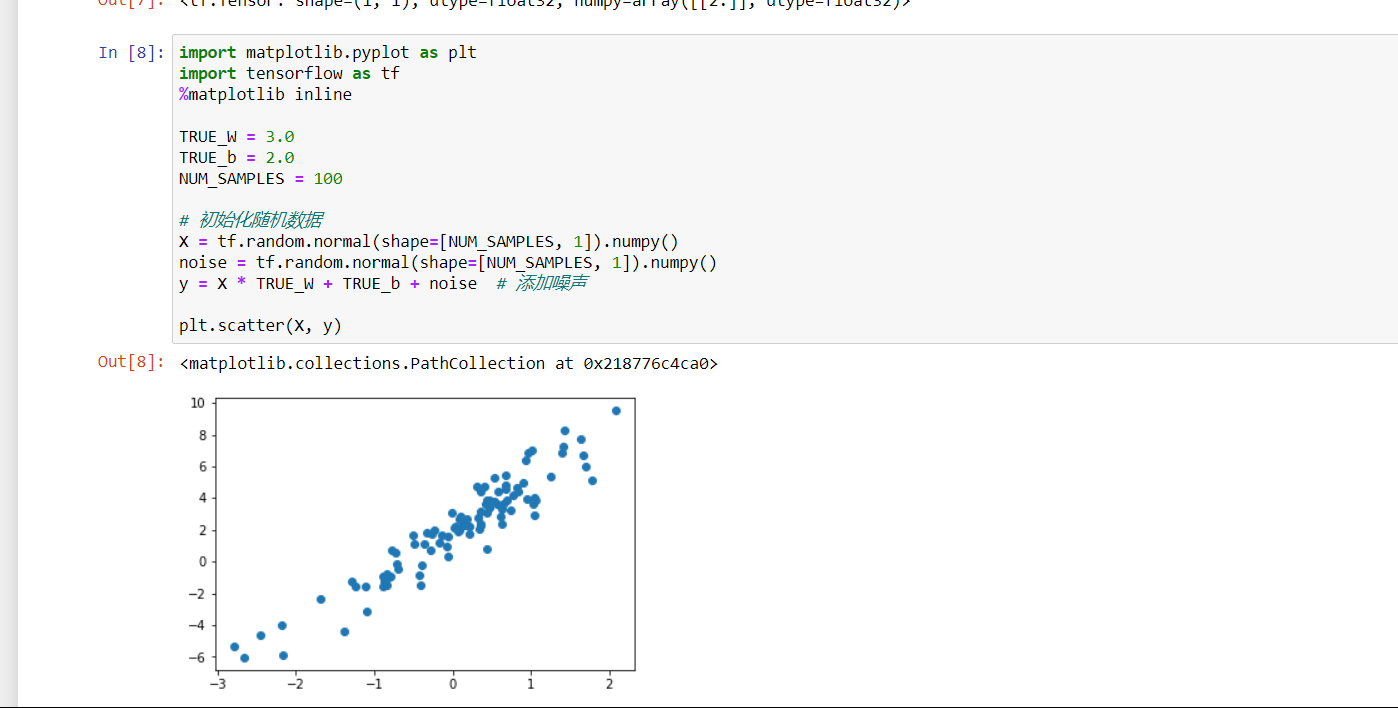This screenshot has height=708, width=1398.
Task: Click the Out[8] output prompt
Action: [131, 362]
